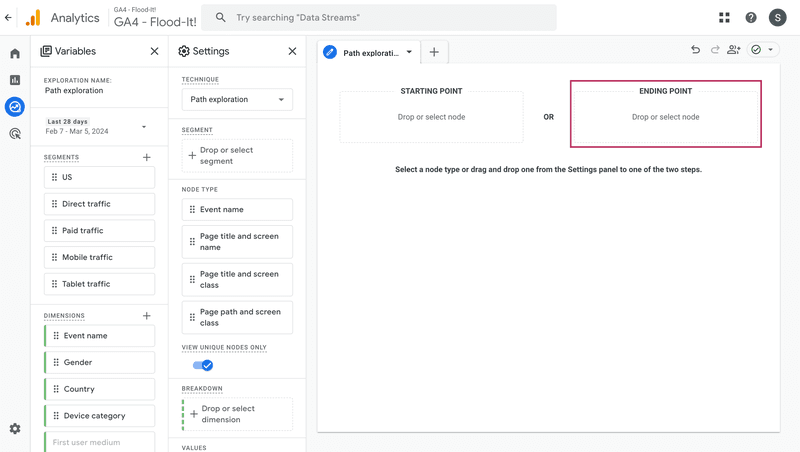Screen dimensions: 800x452
Task: Open the Path exploration tab dropdown arrow
Action: [x=409, y=52]
